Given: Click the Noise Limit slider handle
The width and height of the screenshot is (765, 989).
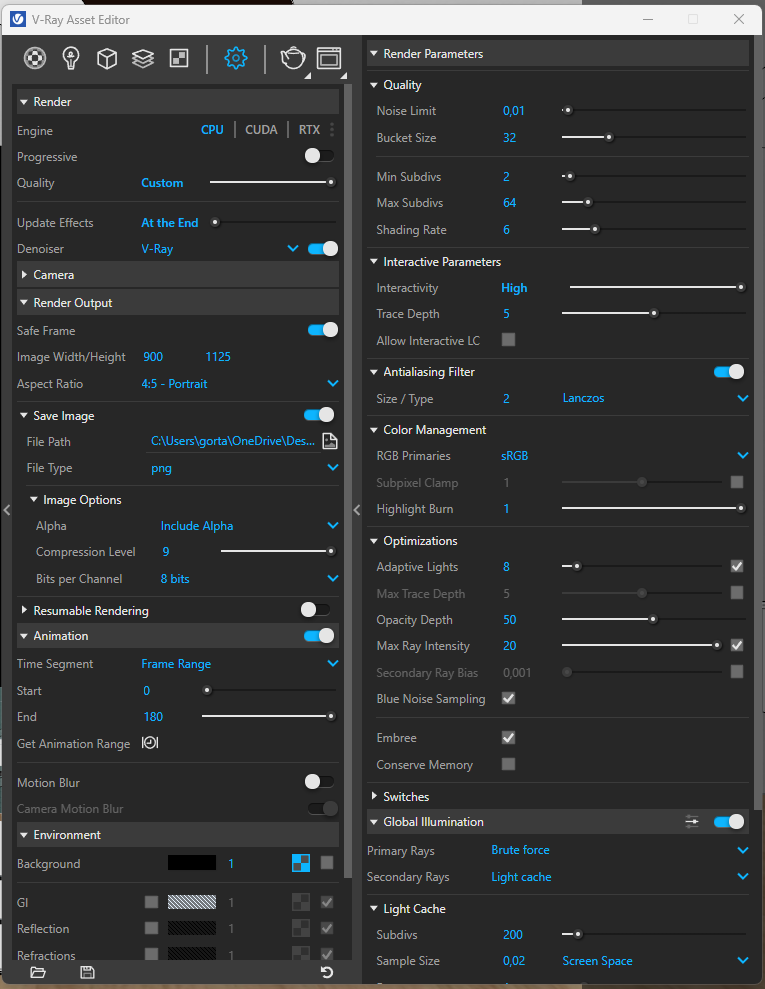Looking at the screenshot, I should [568, 110].
